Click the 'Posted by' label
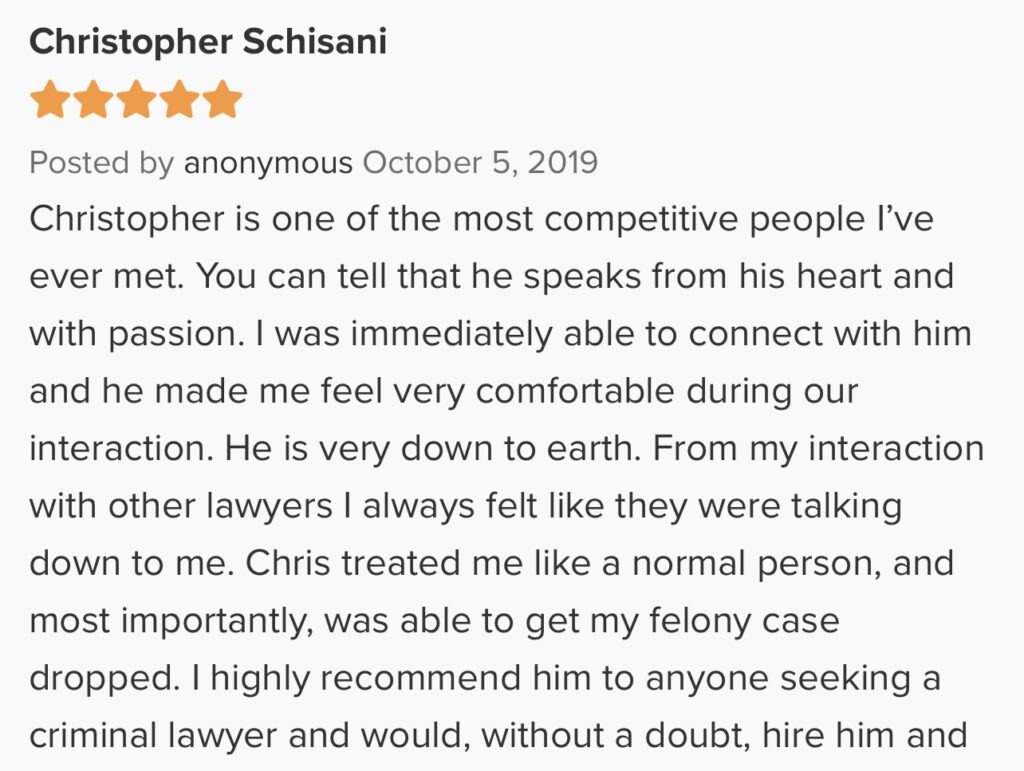This screenshot has height=771, width=1024. [101, 162]
